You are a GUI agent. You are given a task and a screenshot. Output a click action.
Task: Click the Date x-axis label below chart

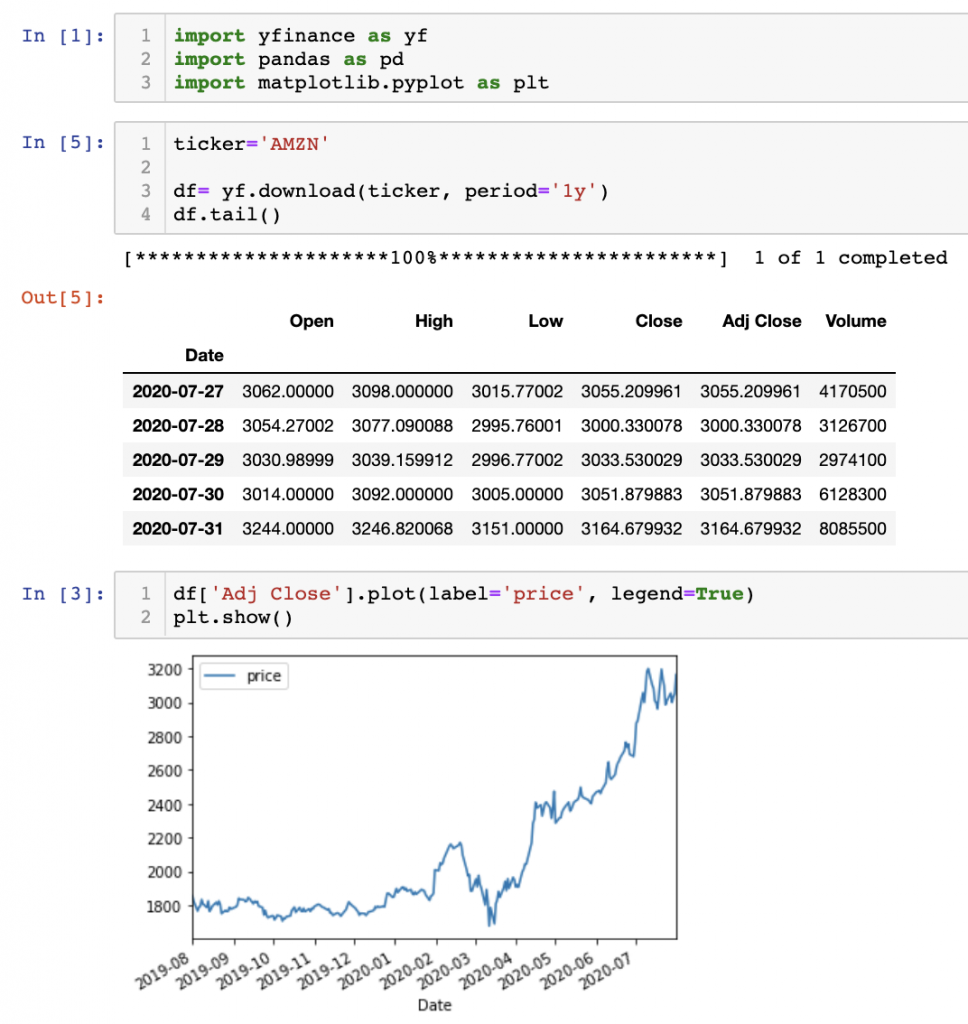pos(434,1004)
